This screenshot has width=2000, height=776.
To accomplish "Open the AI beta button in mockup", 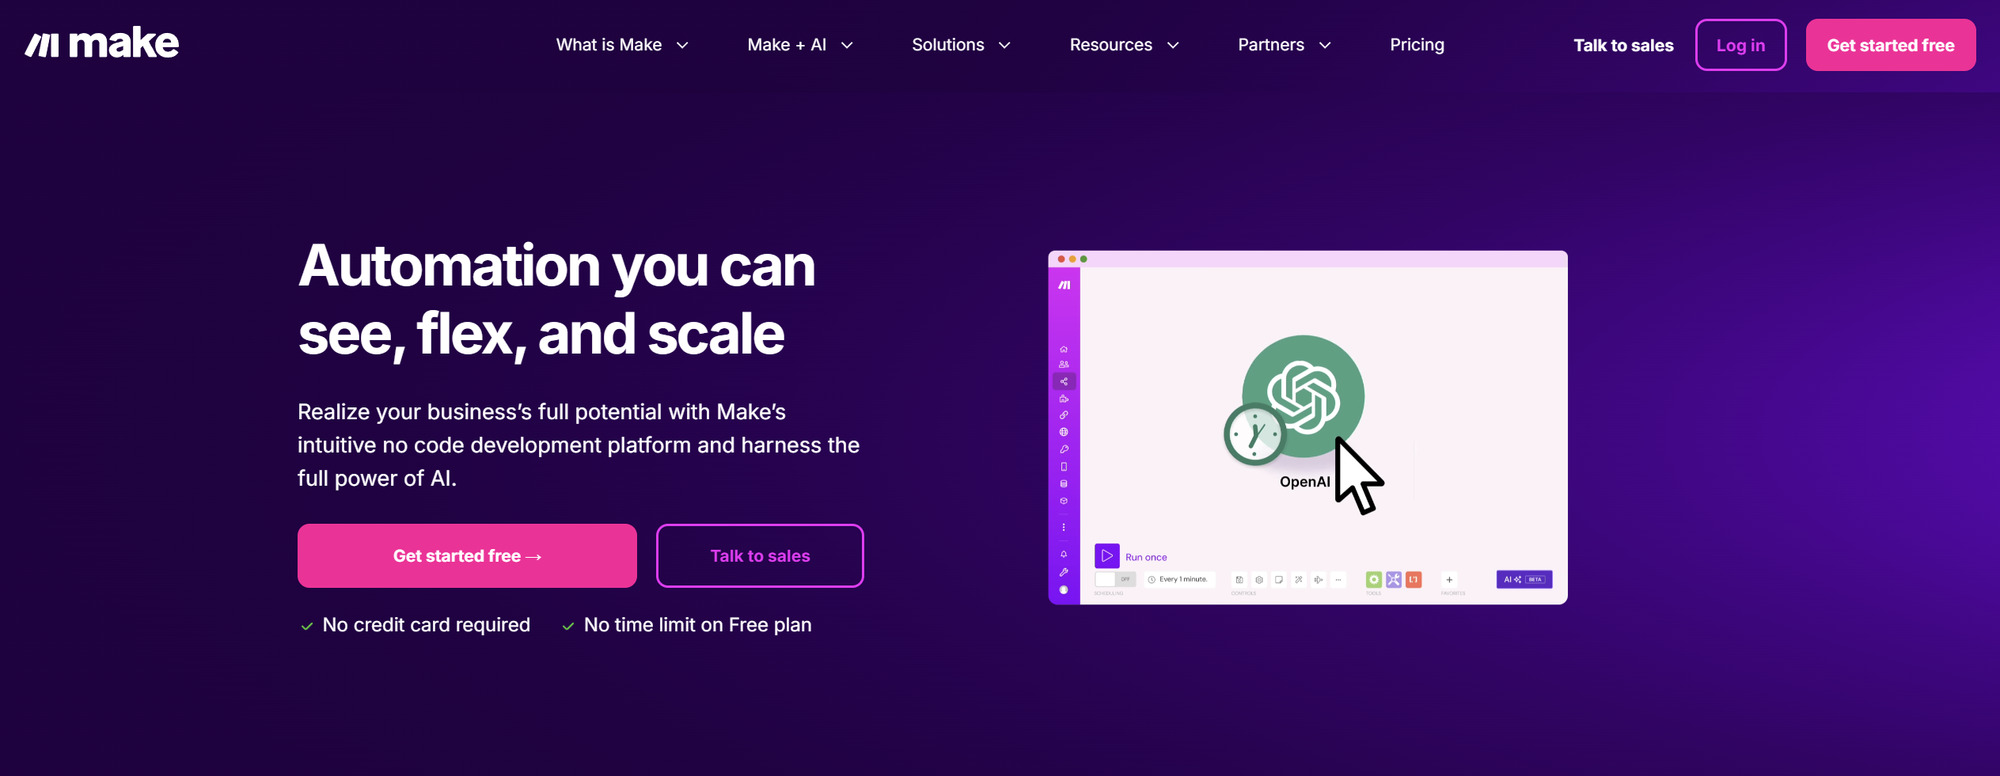I will [1524, 579].
